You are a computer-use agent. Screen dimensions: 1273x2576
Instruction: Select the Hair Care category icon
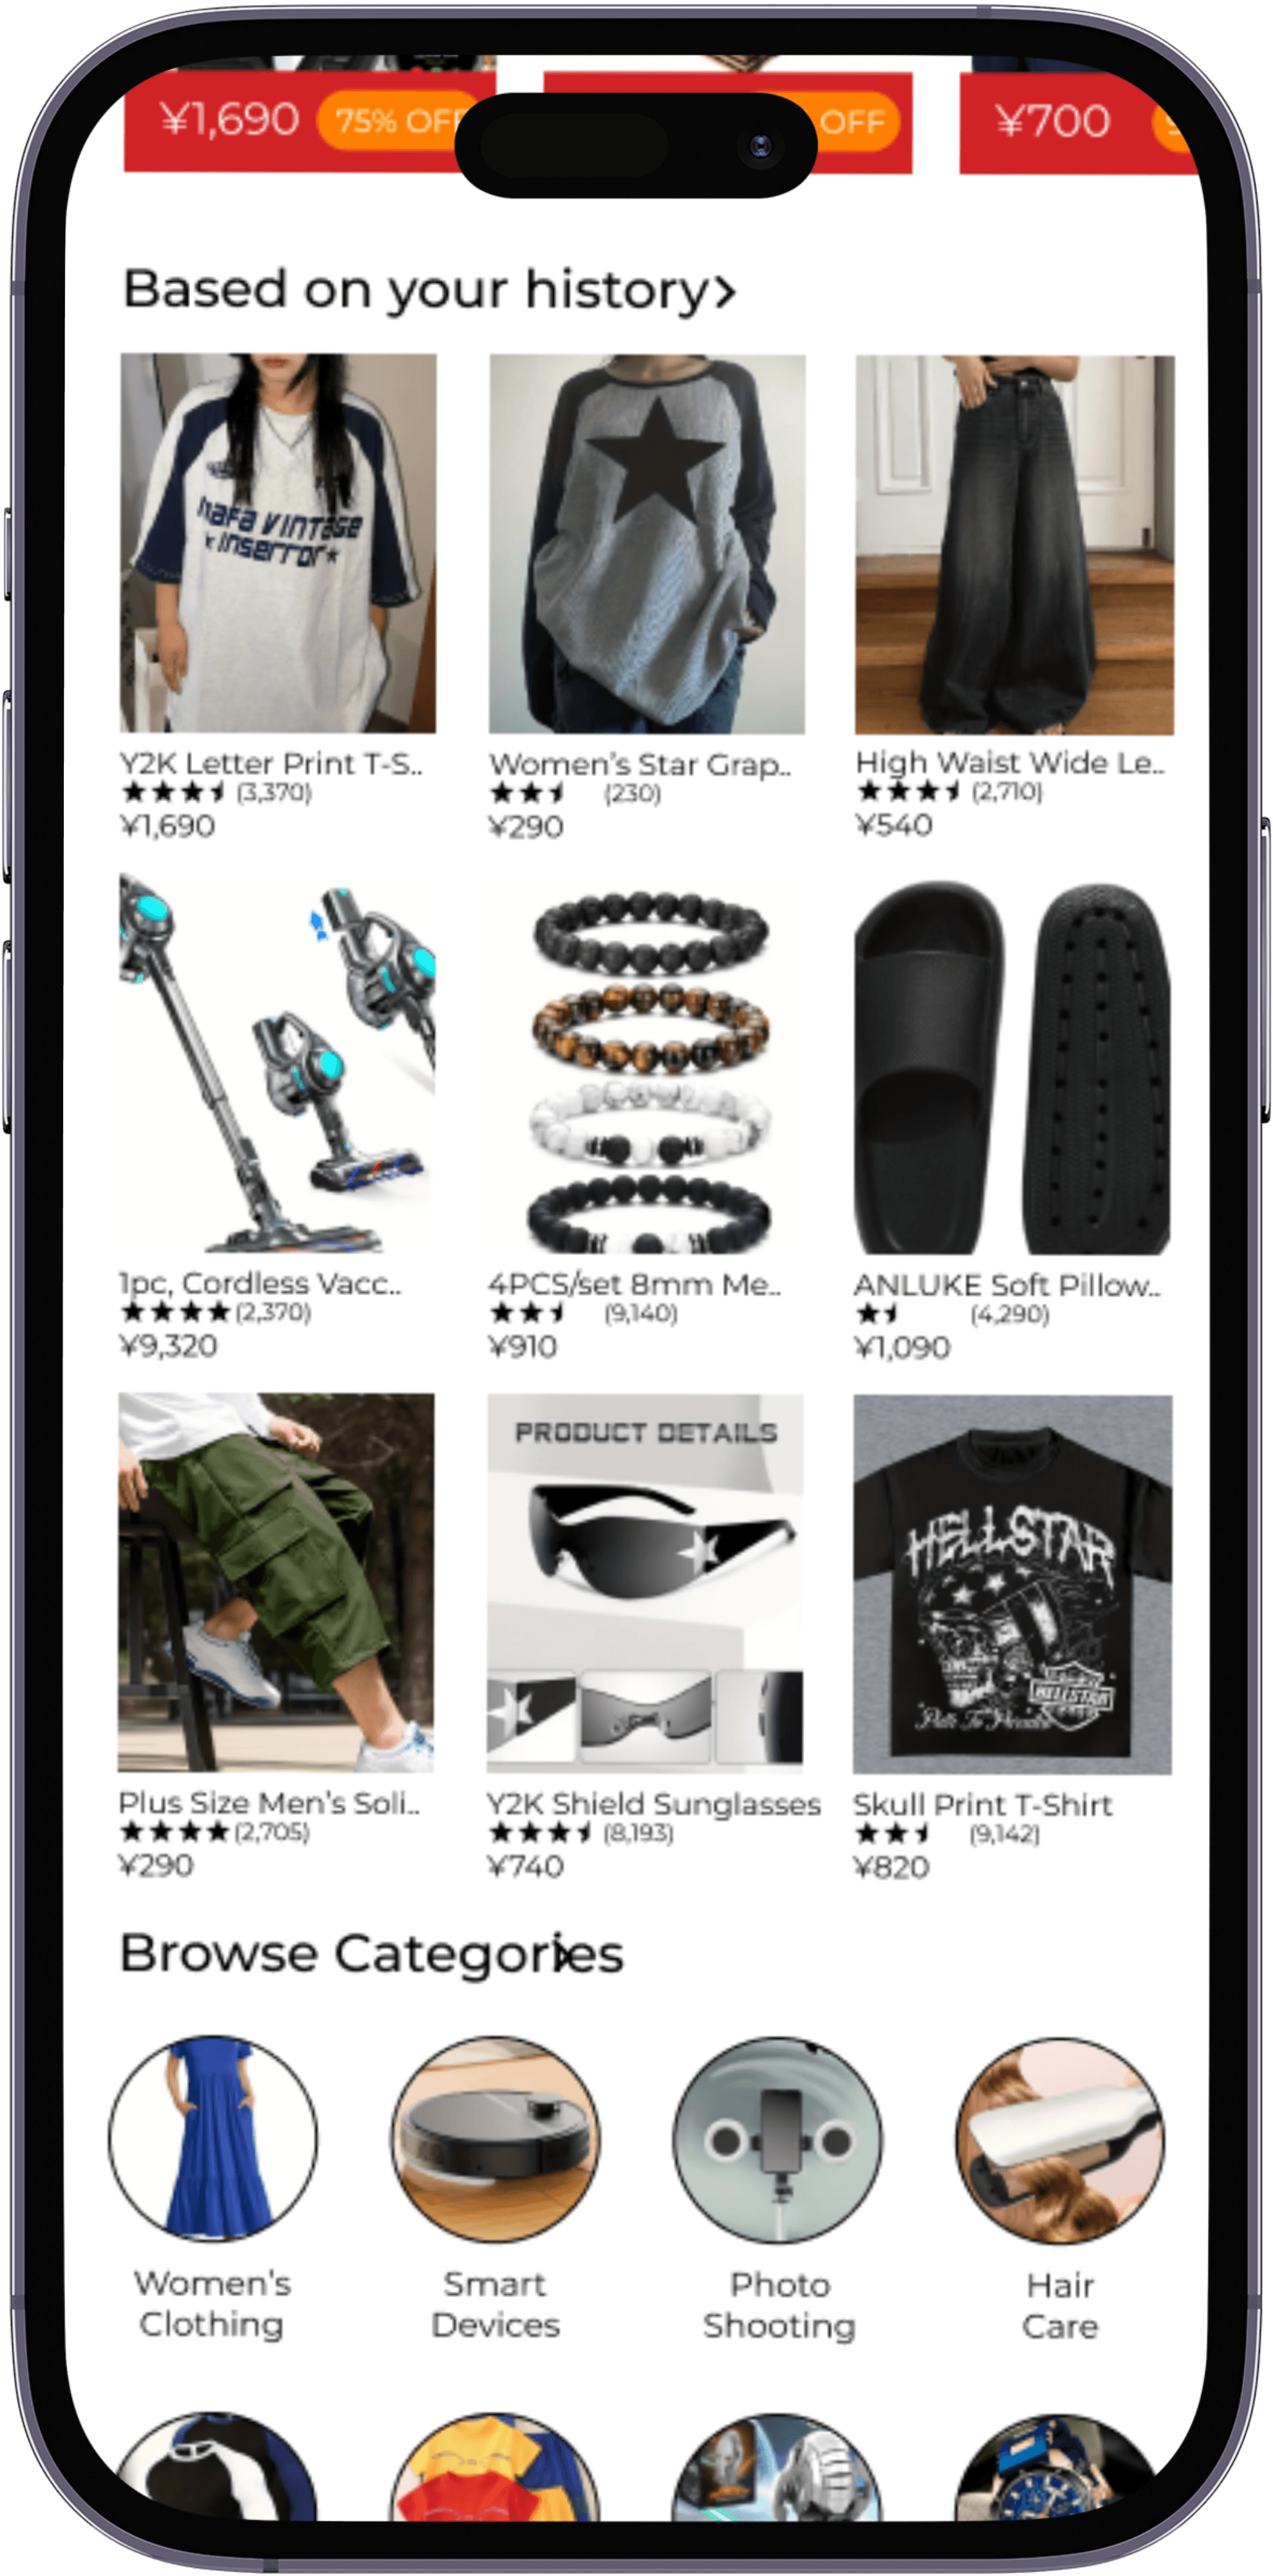click(1061, 2141)
